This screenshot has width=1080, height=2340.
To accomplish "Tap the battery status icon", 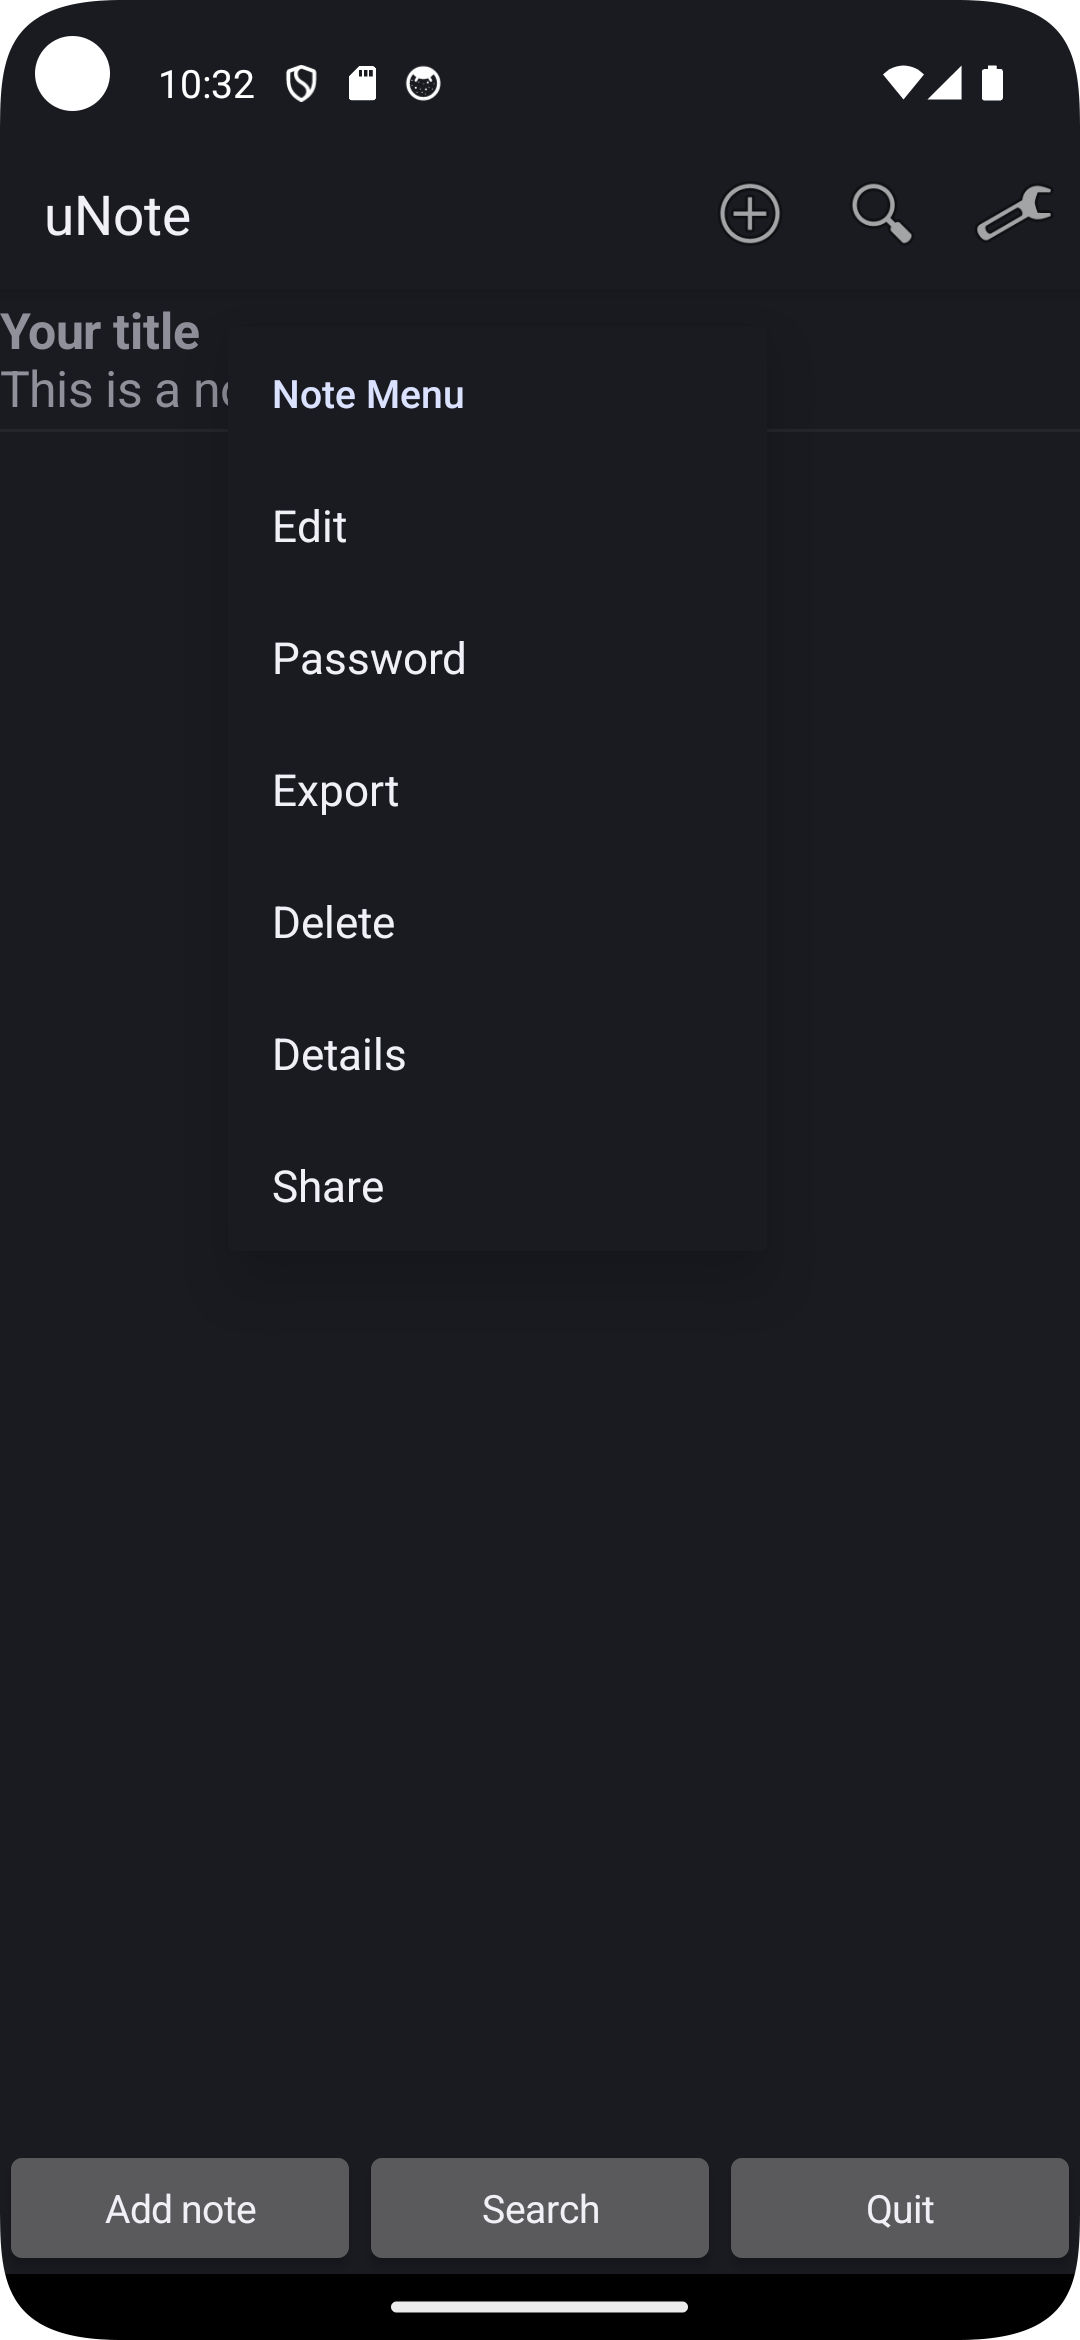I will (x=992, y=84).
